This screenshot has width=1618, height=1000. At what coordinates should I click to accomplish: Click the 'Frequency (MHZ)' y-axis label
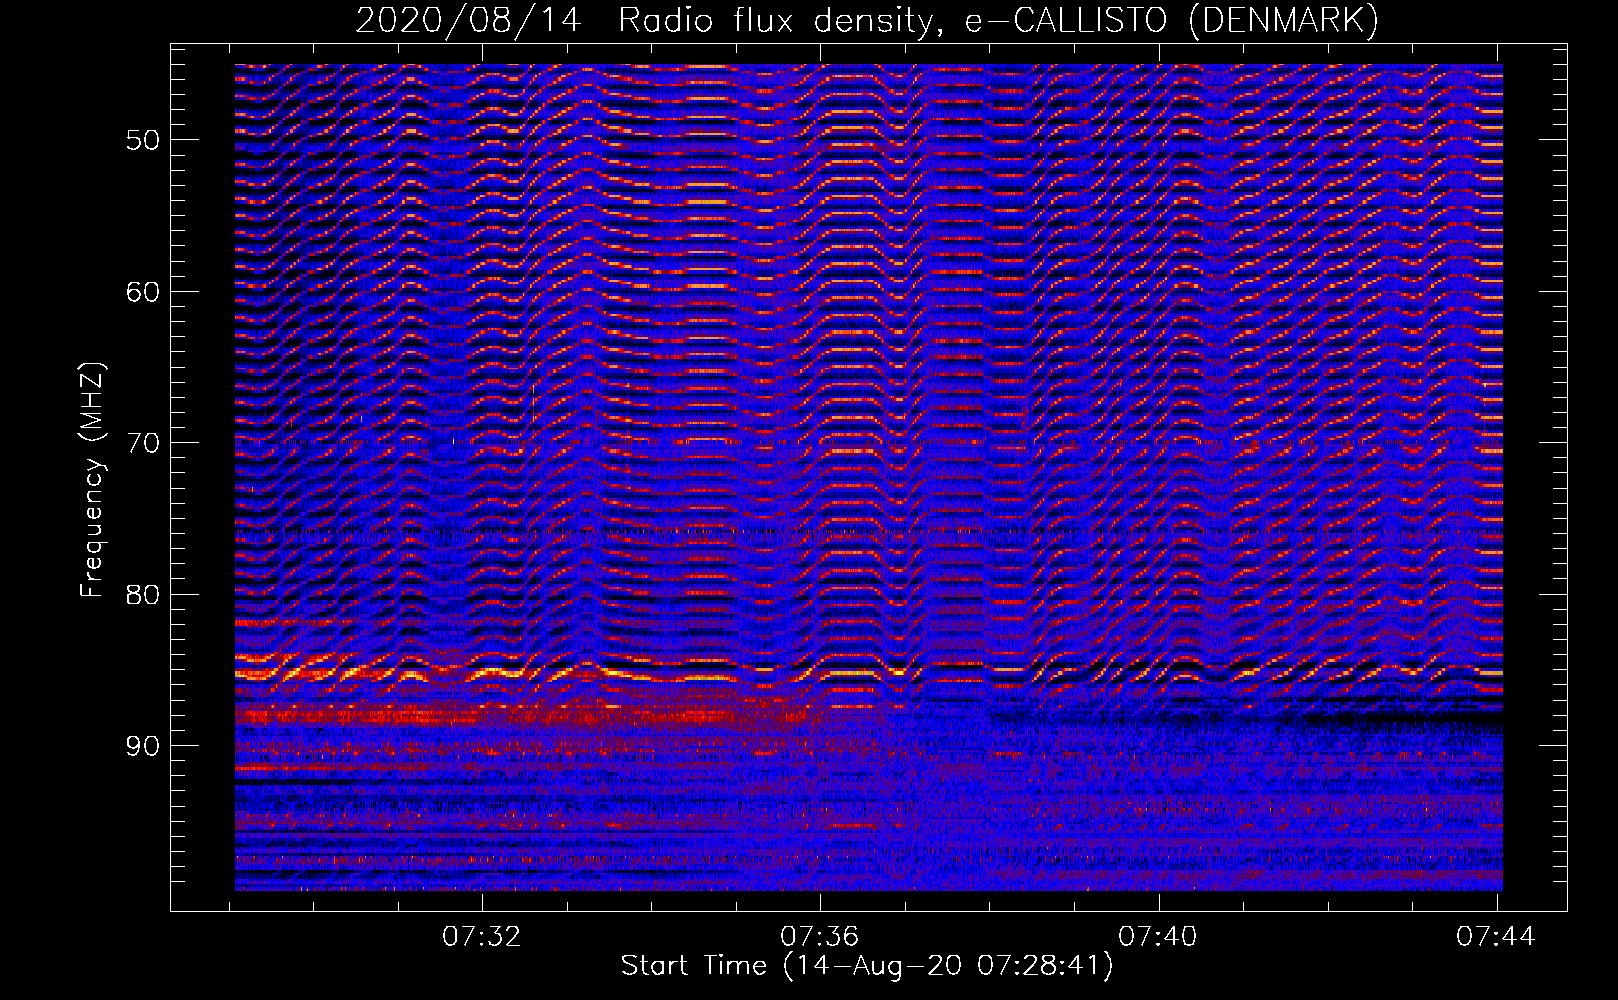pos(92,480)
